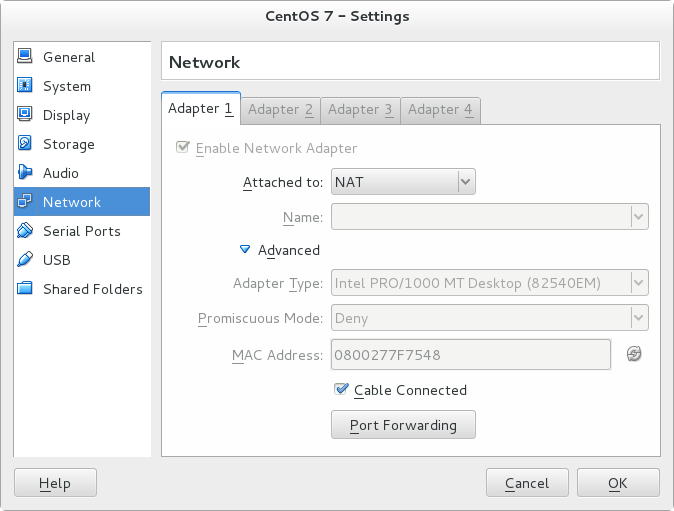Click the Shared Folders folder icon
The width and height of the screenshot is (674, 511).
(x=25, y=288)
